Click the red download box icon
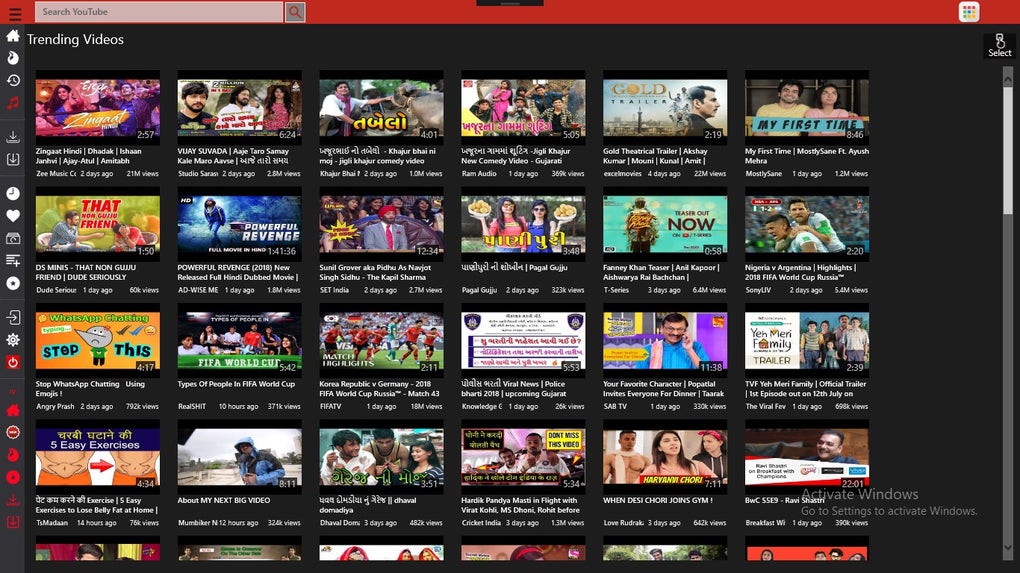Viewport: 1020px width, 573px height. [x=13, y=522]
